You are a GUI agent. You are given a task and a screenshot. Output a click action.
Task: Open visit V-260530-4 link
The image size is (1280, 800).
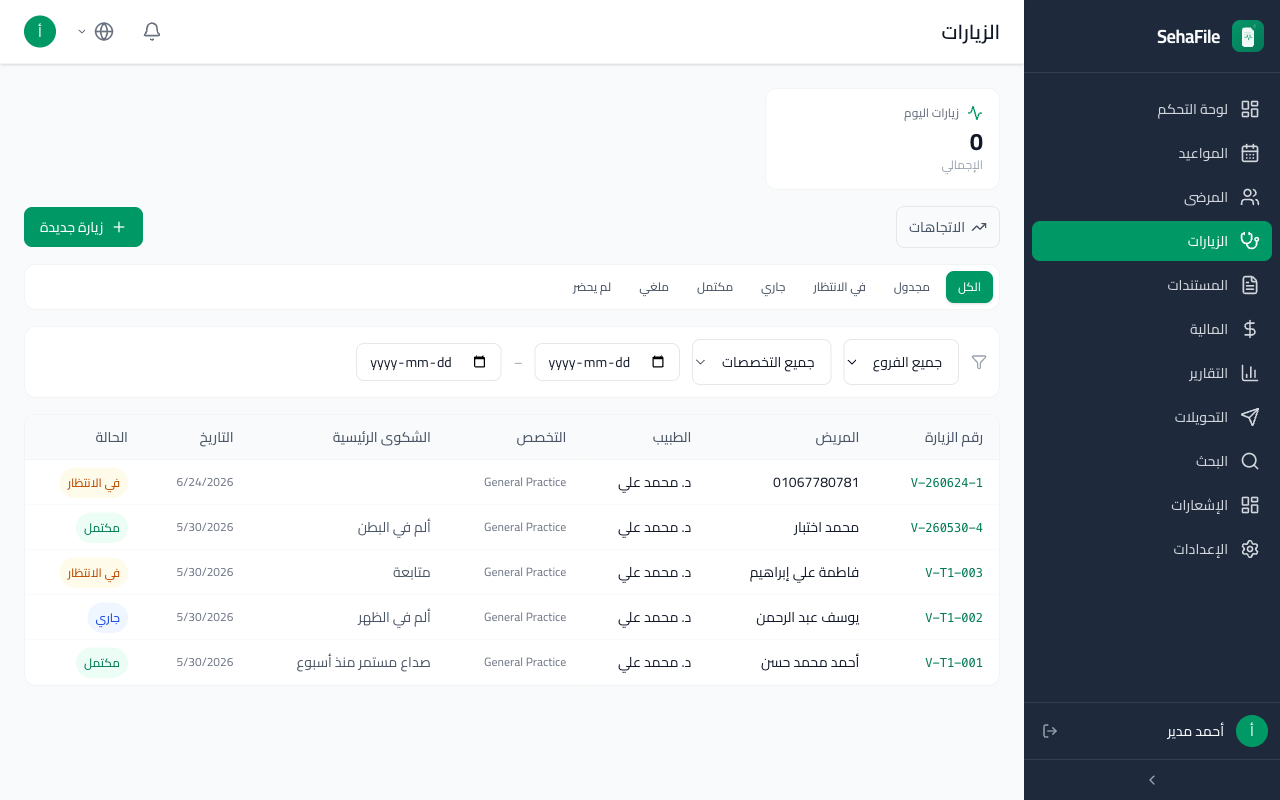[x=947, y=528]
